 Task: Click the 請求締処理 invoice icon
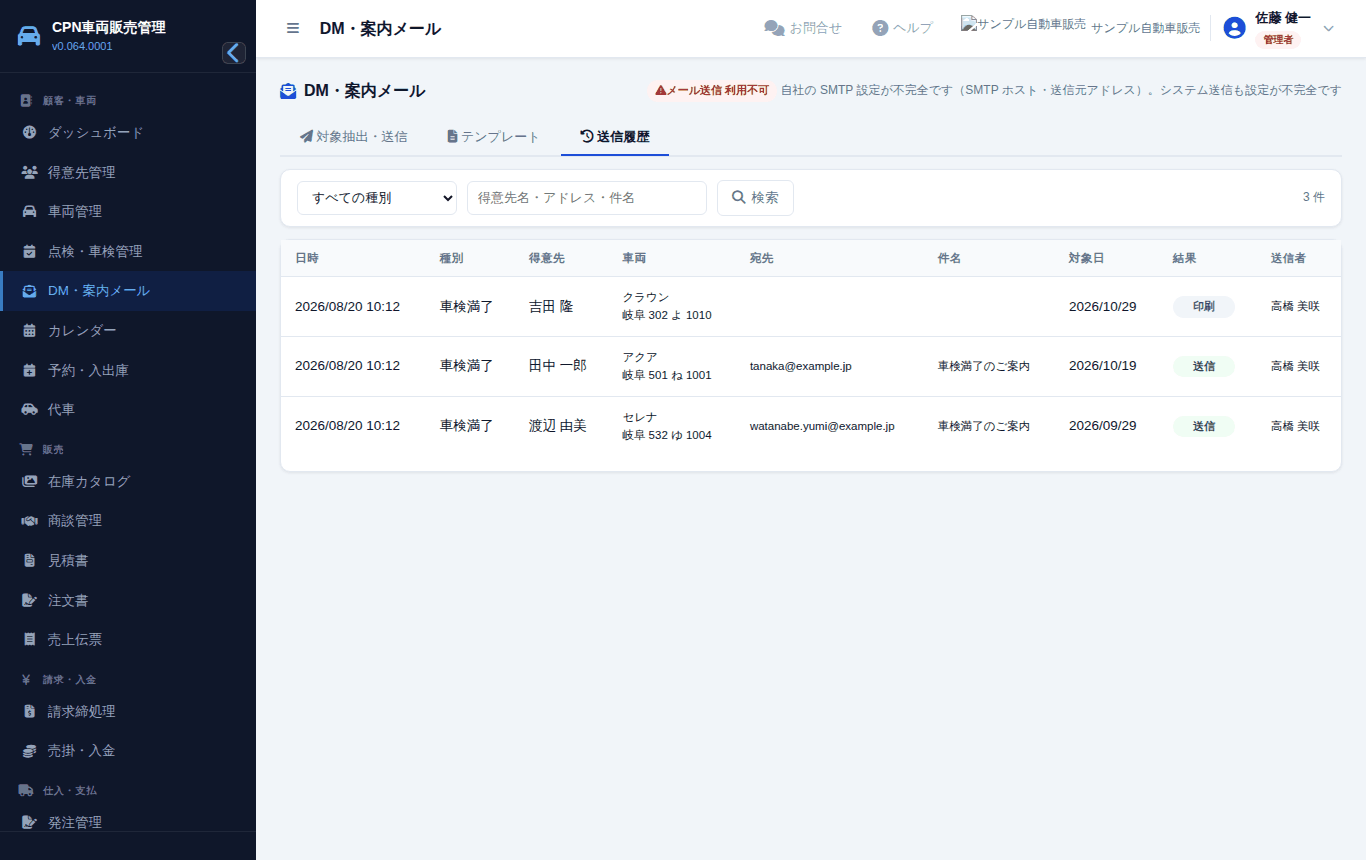pyautogui.click(x=29, y=711)
